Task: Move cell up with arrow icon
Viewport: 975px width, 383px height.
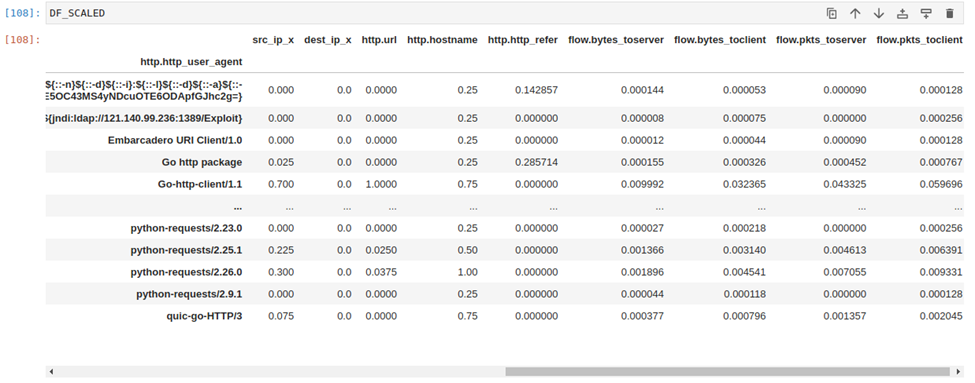Action: 855,13
